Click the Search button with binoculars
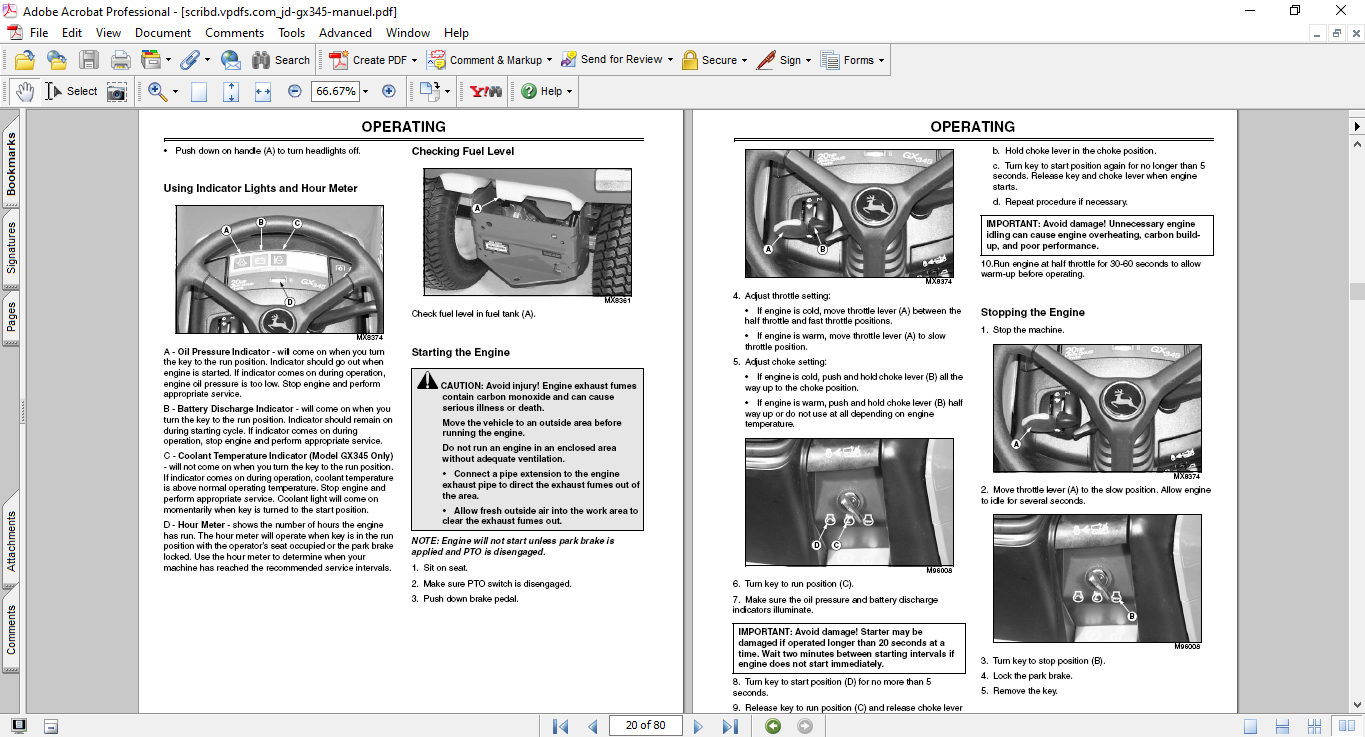Screen dimensions: 1365x737 click(x=281, y=60)
